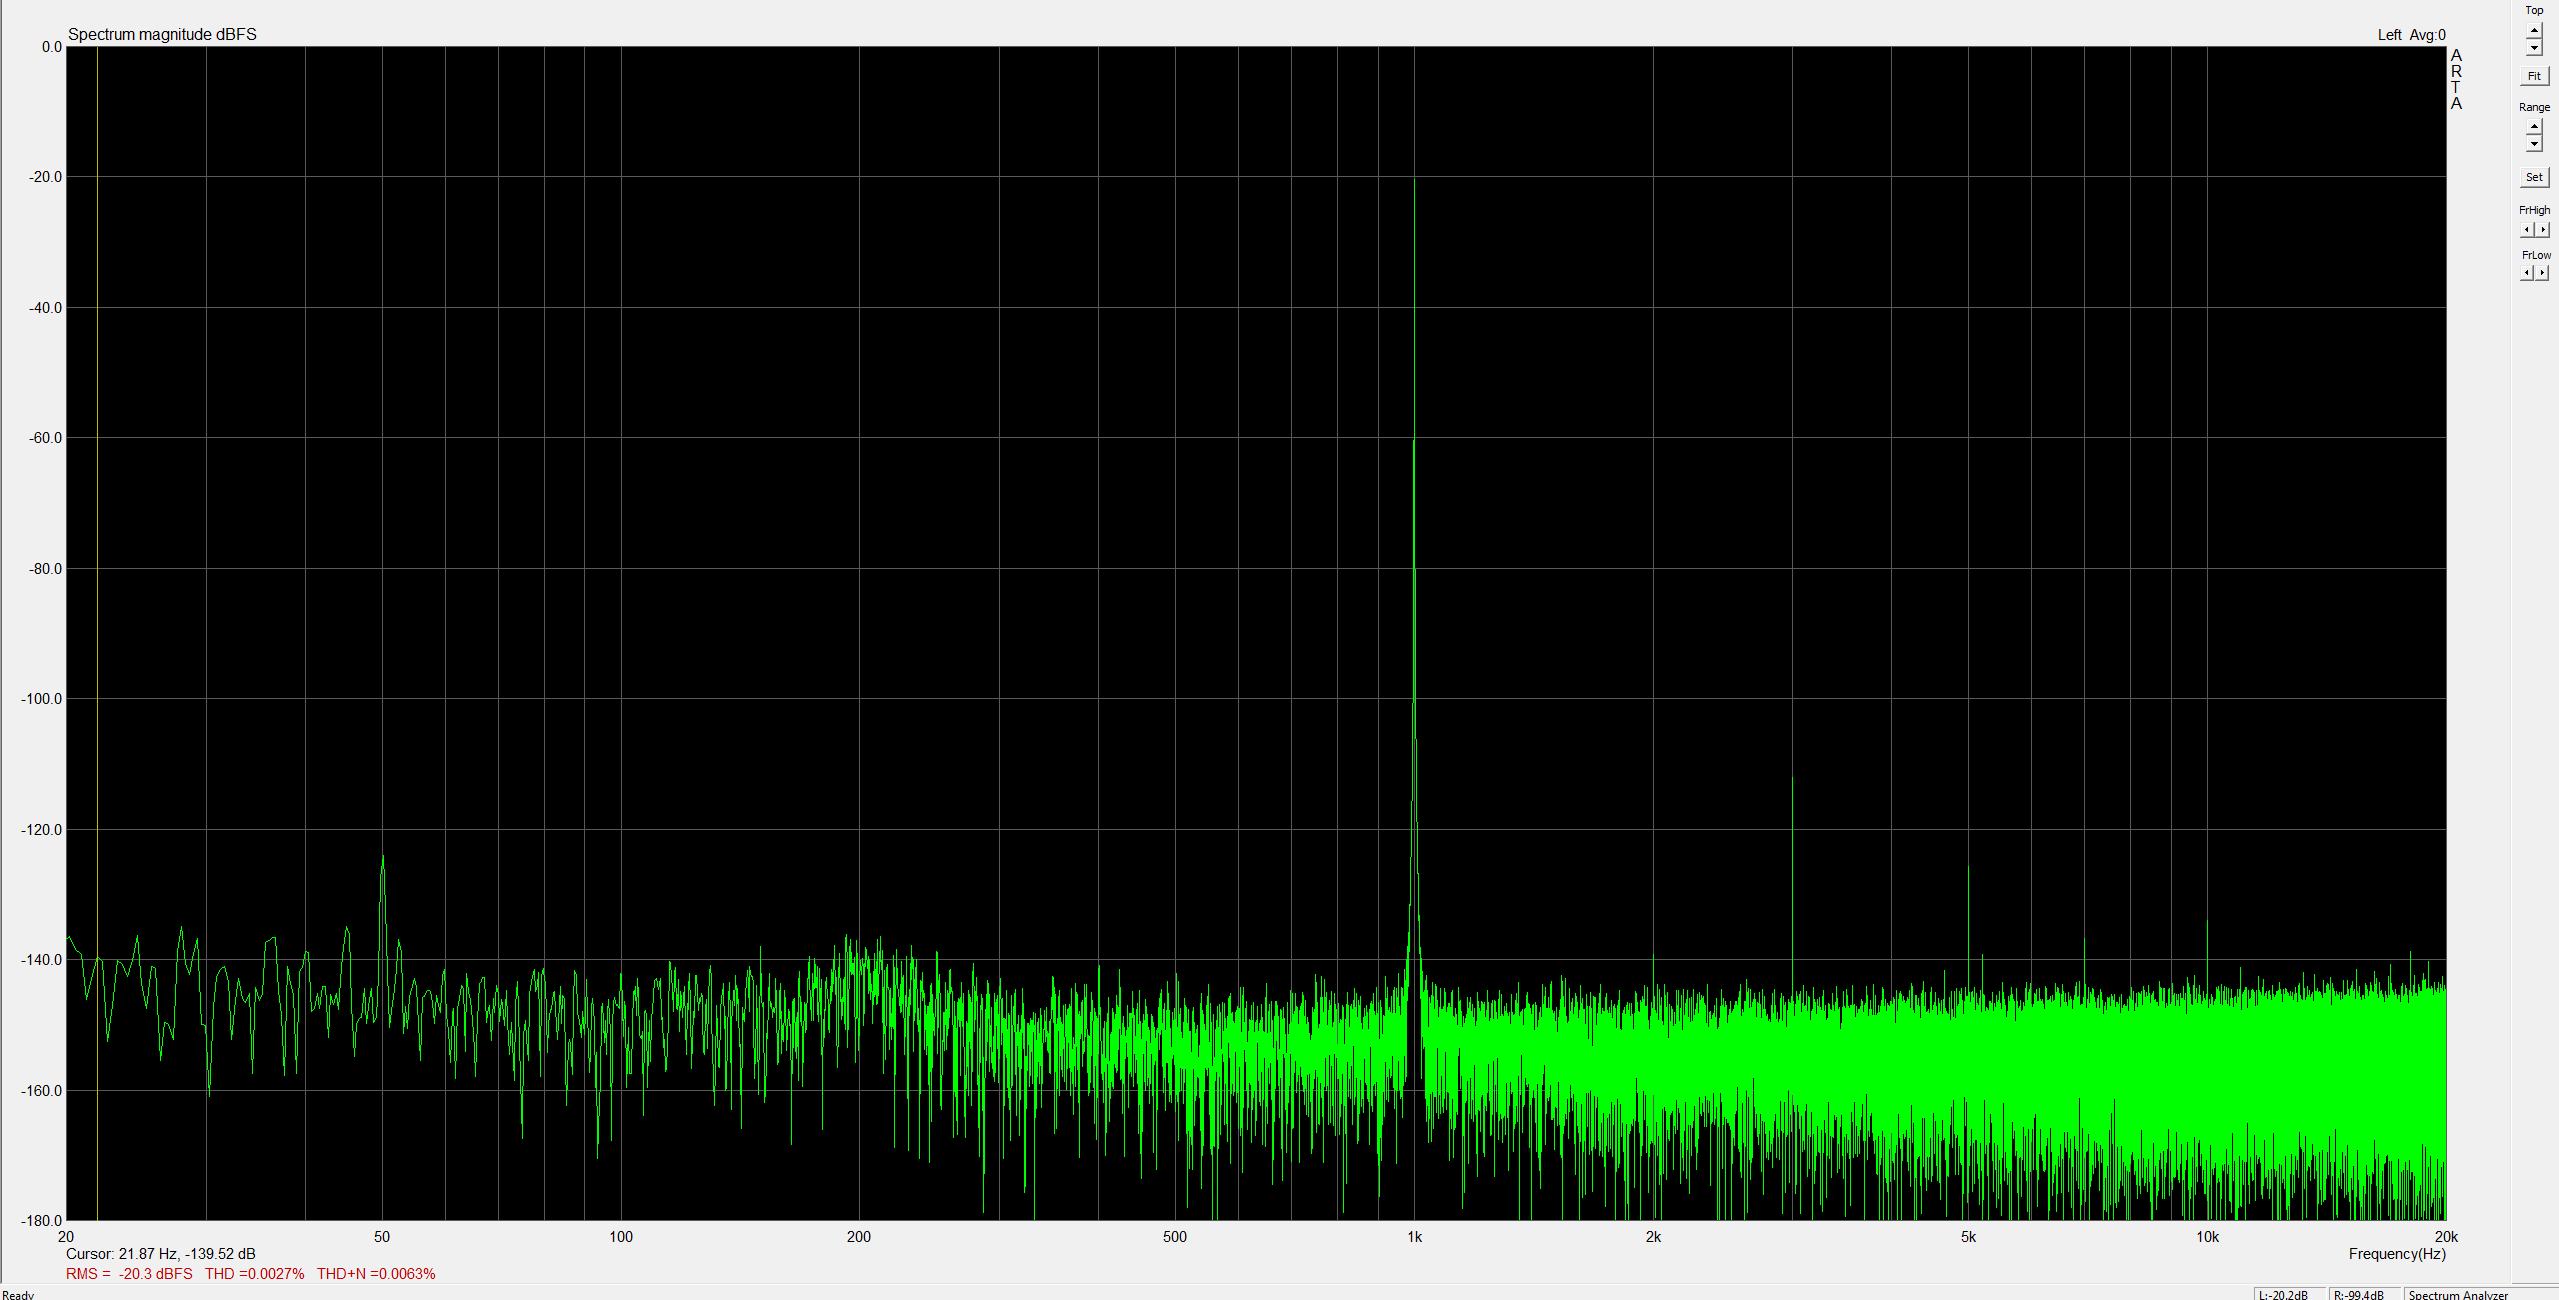Decrease Range with the down arrow
Viewport: 2559px width, 1300px height.
tap(2533, 144)
